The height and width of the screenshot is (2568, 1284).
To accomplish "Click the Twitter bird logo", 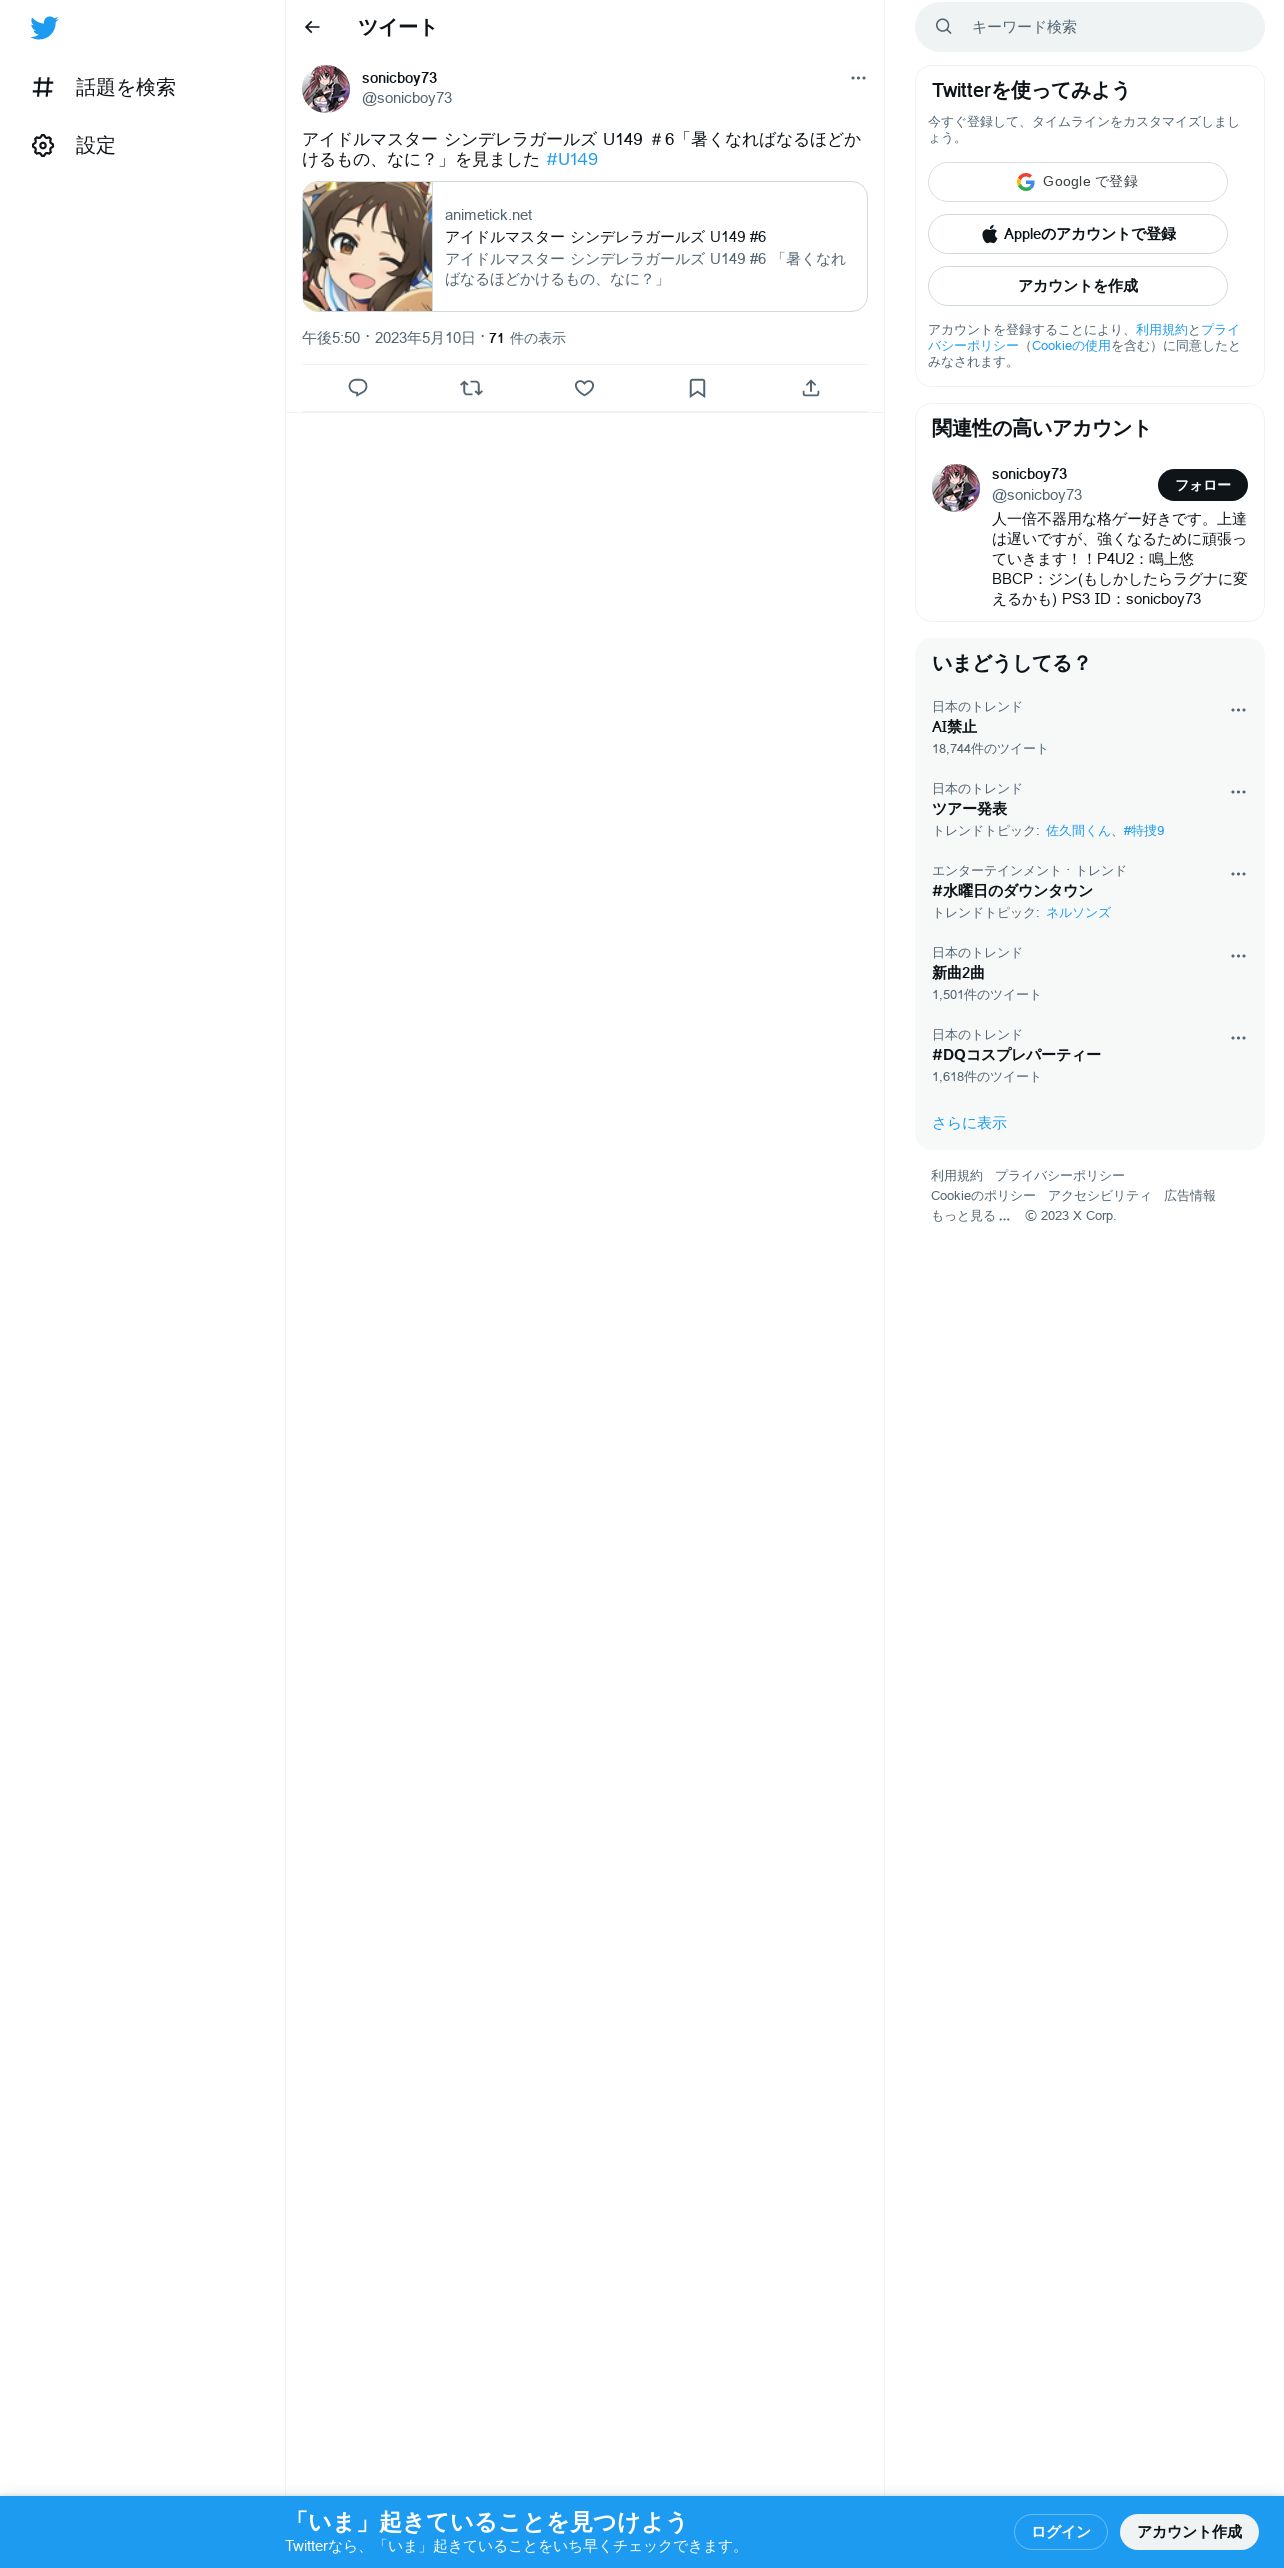I will click(44, 28).
